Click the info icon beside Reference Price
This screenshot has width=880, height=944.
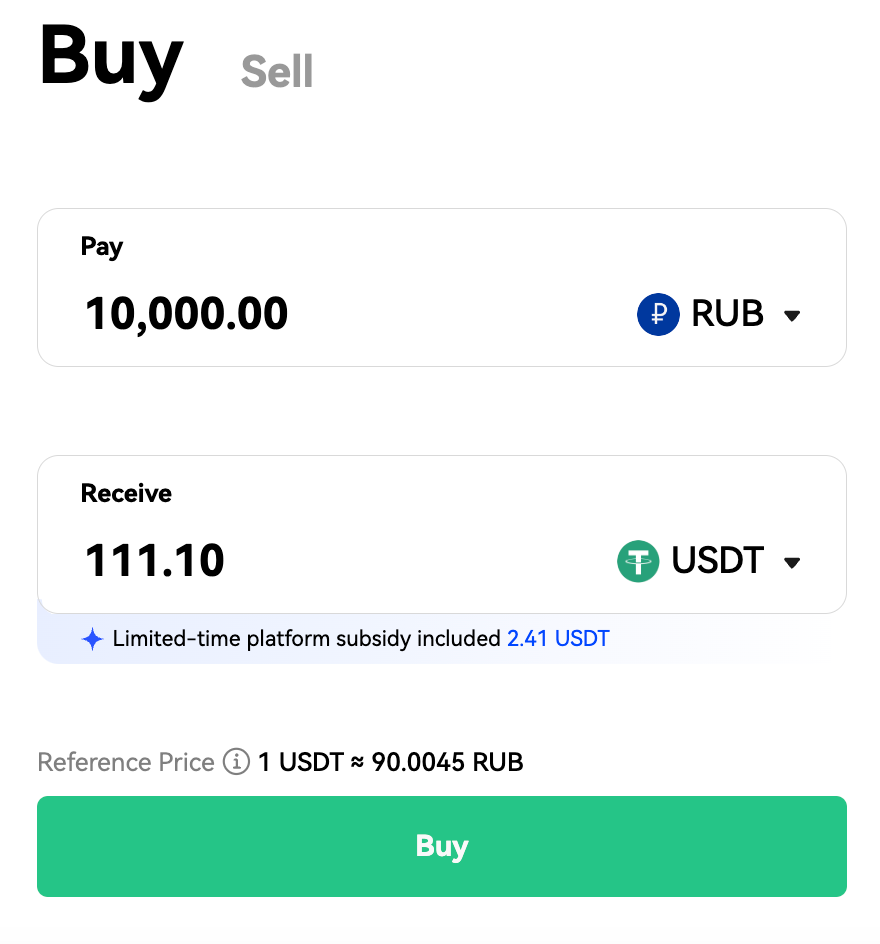pos(236,763)
